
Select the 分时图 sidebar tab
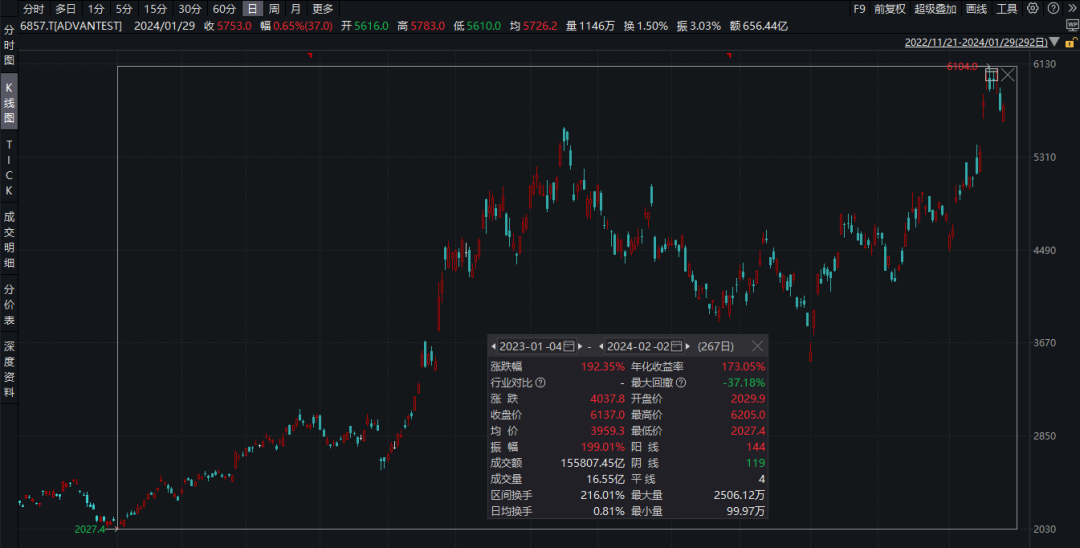[9, 45]
